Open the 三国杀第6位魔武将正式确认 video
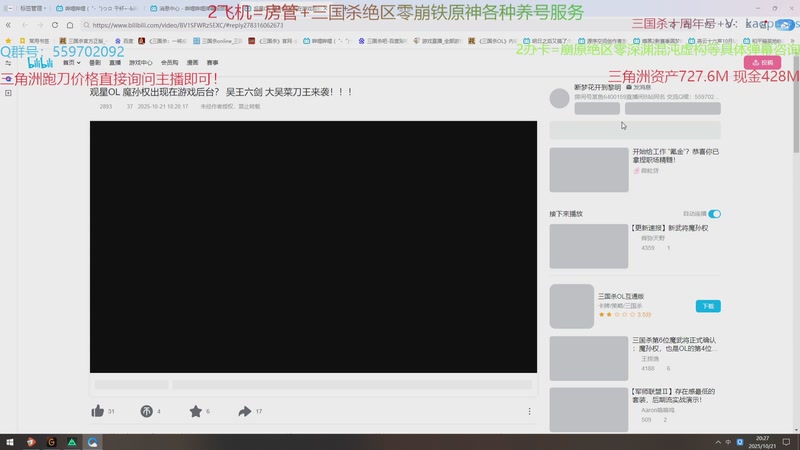This screenshot has width=800, height=450. tap(674, 344)
